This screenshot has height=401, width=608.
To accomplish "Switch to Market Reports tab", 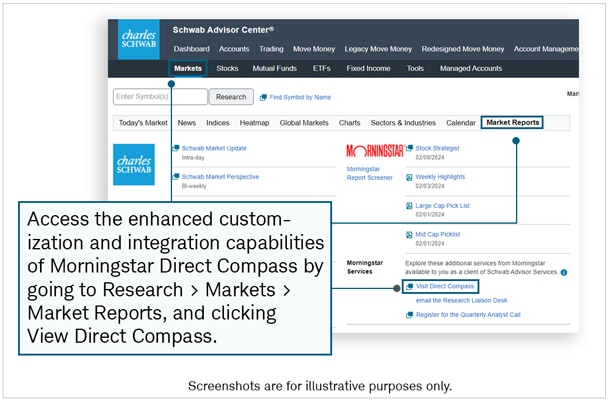I will pos(512,122).
